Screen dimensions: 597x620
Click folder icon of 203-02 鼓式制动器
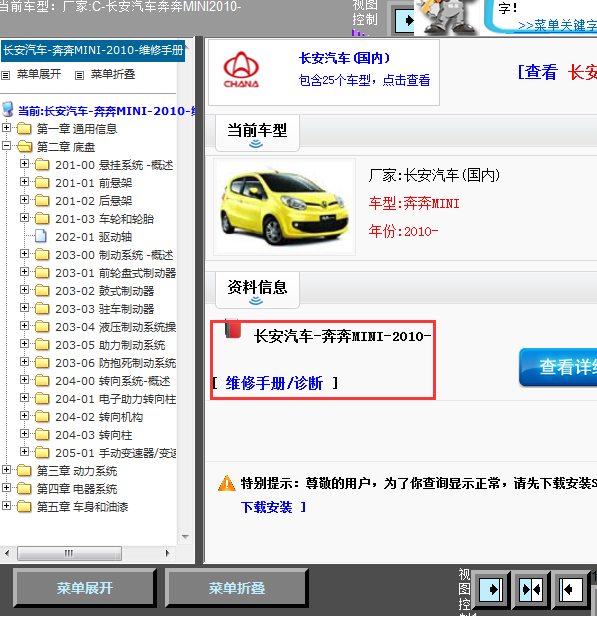click(42, 291)
